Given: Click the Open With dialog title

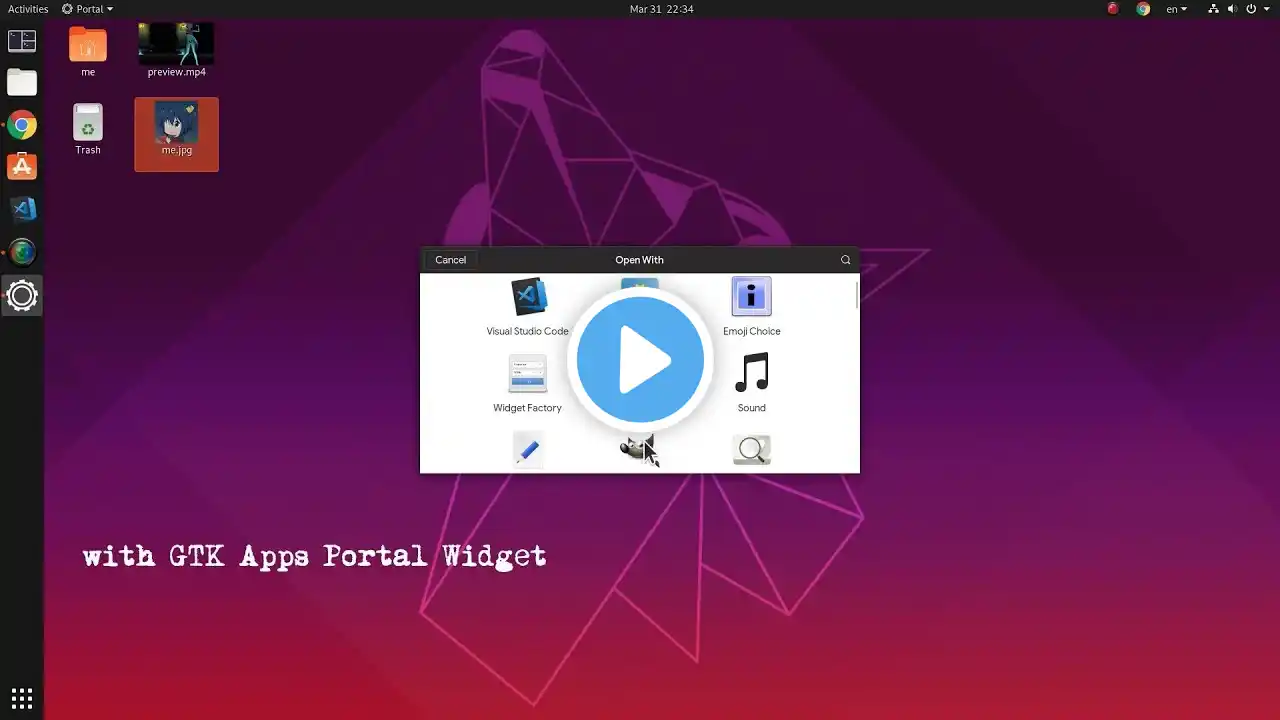Looking at the screenshot, I should tap(639, 260).
